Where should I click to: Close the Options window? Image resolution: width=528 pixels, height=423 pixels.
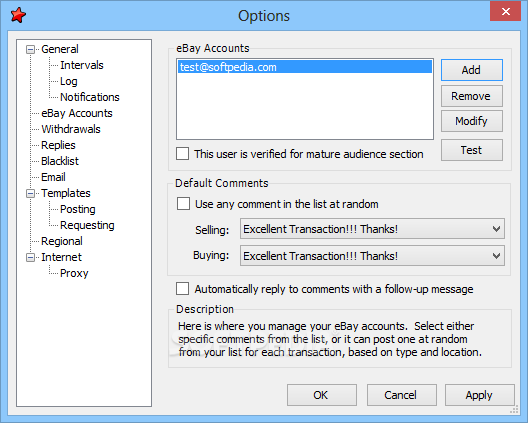(505, 12)
